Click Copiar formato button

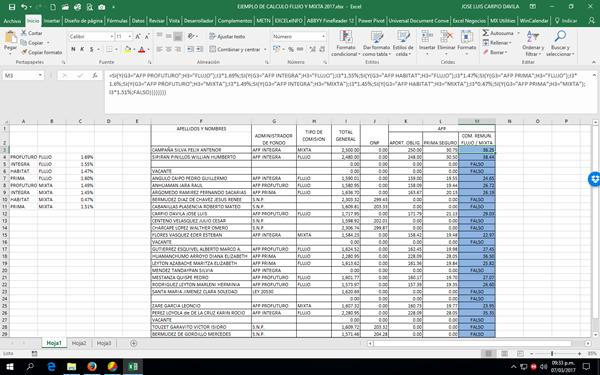click(x=42, y=52)
